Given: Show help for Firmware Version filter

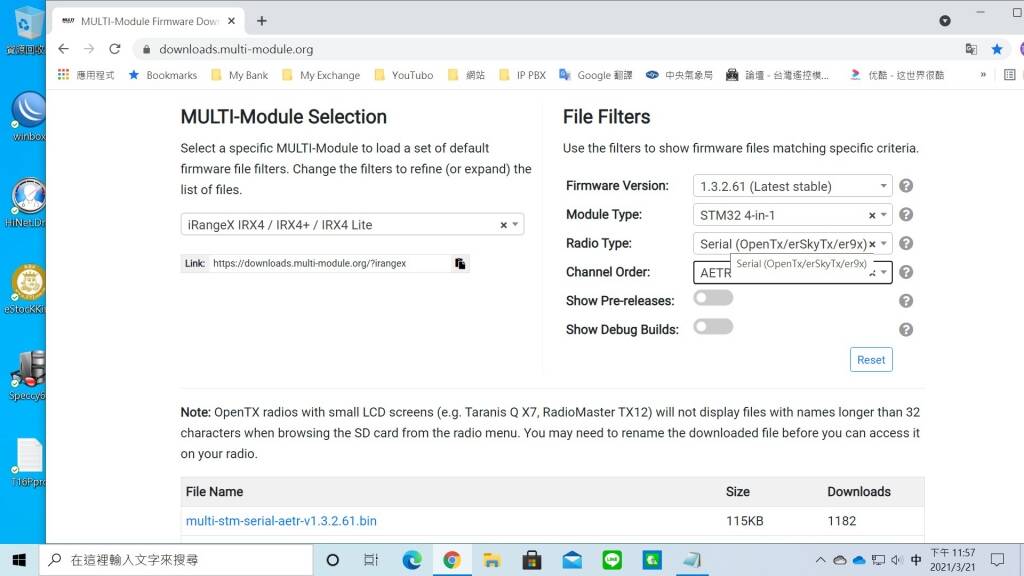Looking at the screenshot, I should (906, 186).
